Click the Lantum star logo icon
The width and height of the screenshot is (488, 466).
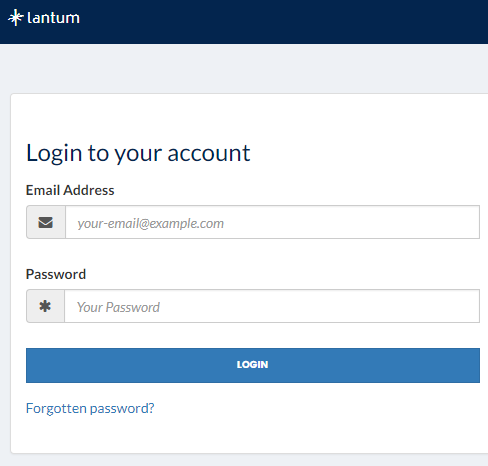16,18
